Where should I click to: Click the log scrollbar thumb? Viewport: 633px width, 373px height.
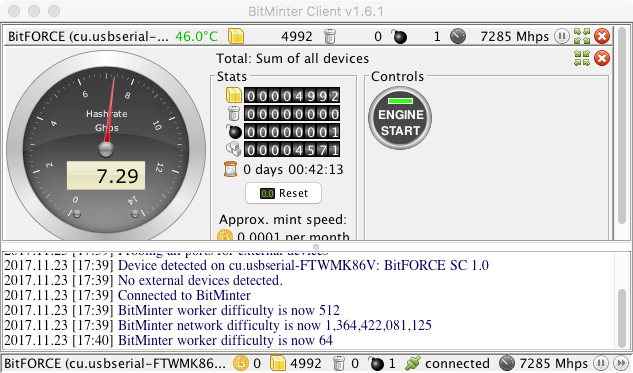(x=622, y=317)
